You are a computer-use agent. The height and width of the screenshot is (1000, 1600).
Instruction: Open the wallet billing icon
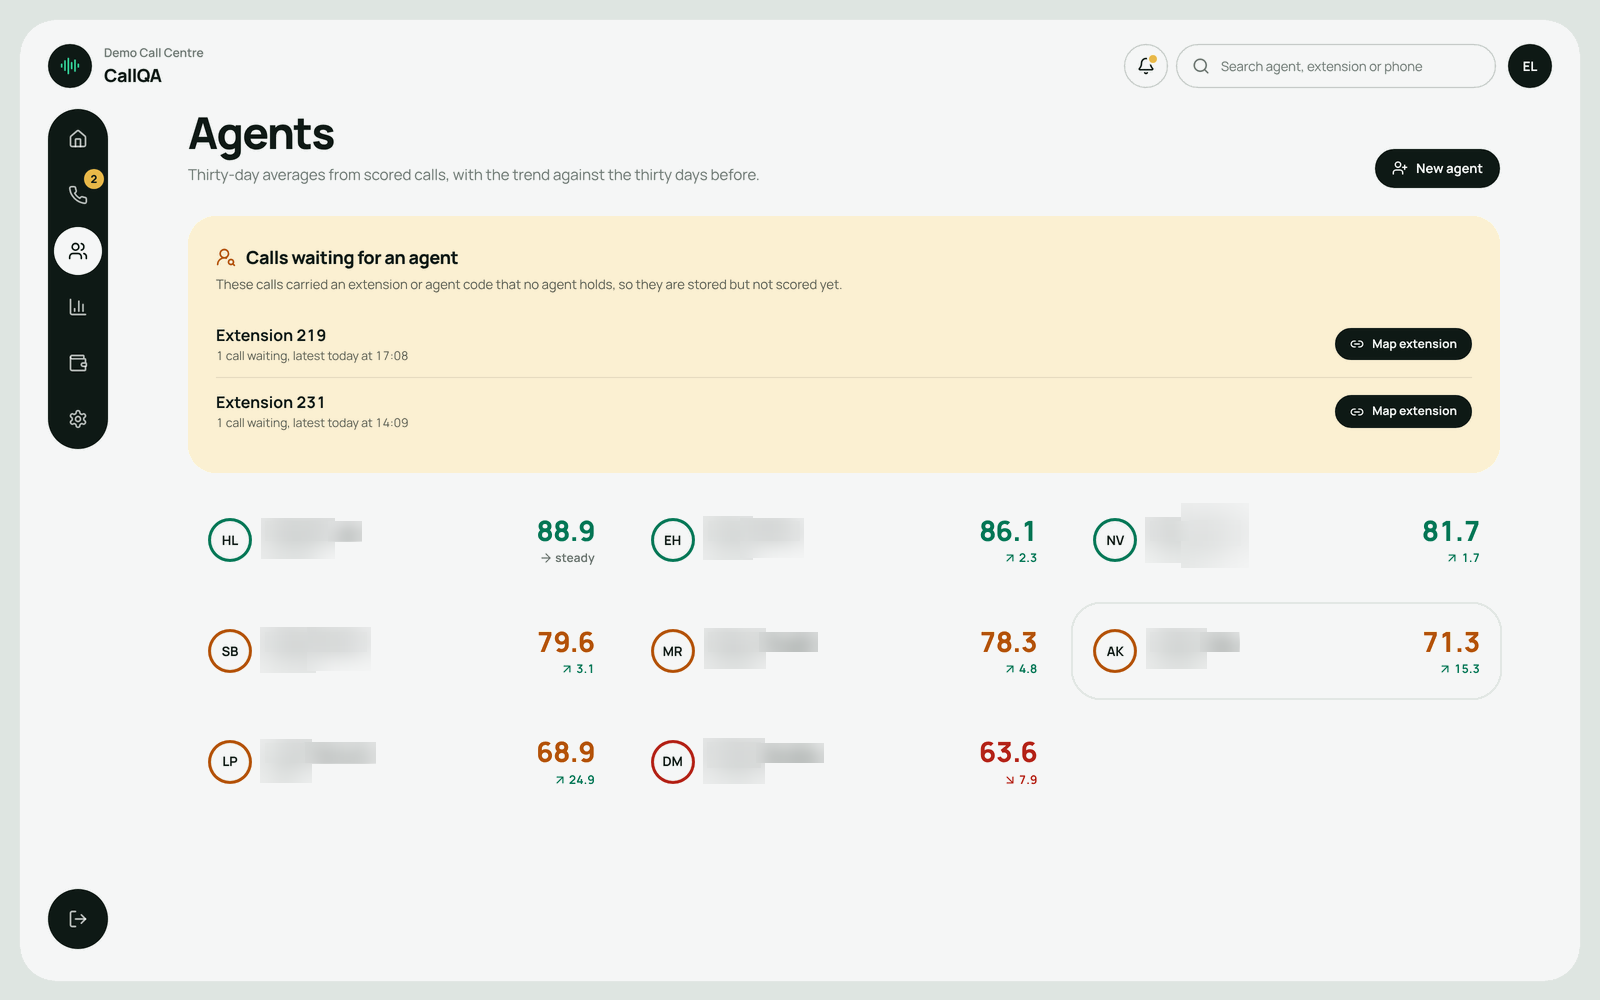coord(78,363)
